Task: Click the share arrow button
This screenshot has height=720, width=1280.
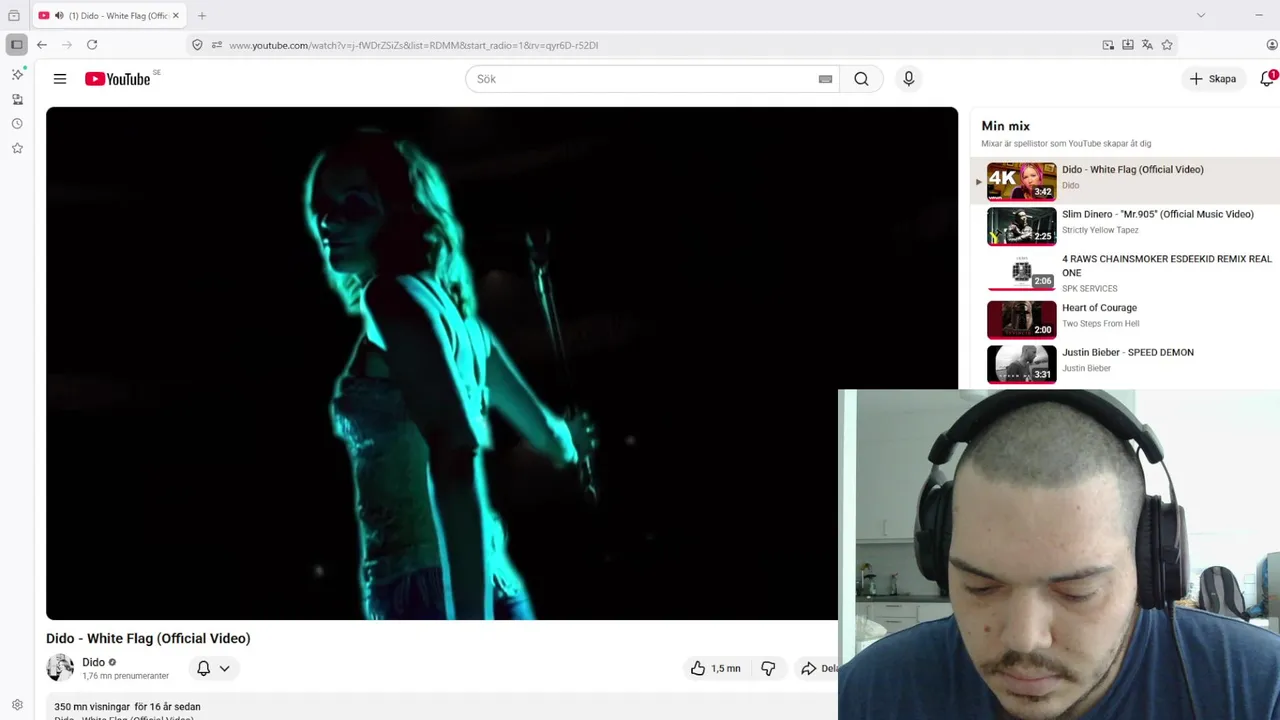Action: (816, 668)
